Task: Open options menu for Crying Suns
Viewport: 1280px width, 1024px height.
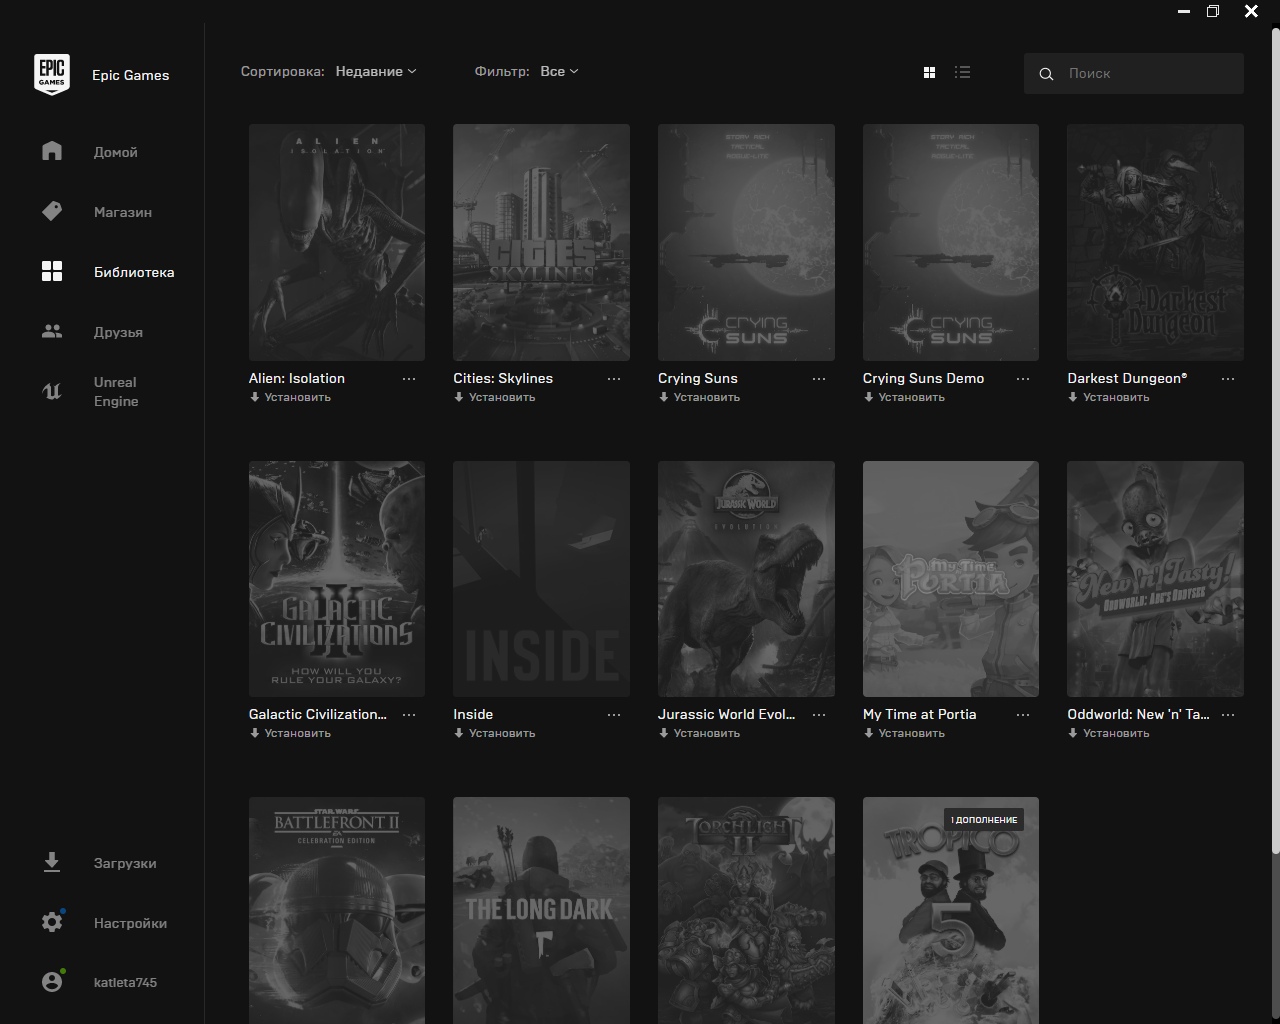Action: tap(819, 379)
